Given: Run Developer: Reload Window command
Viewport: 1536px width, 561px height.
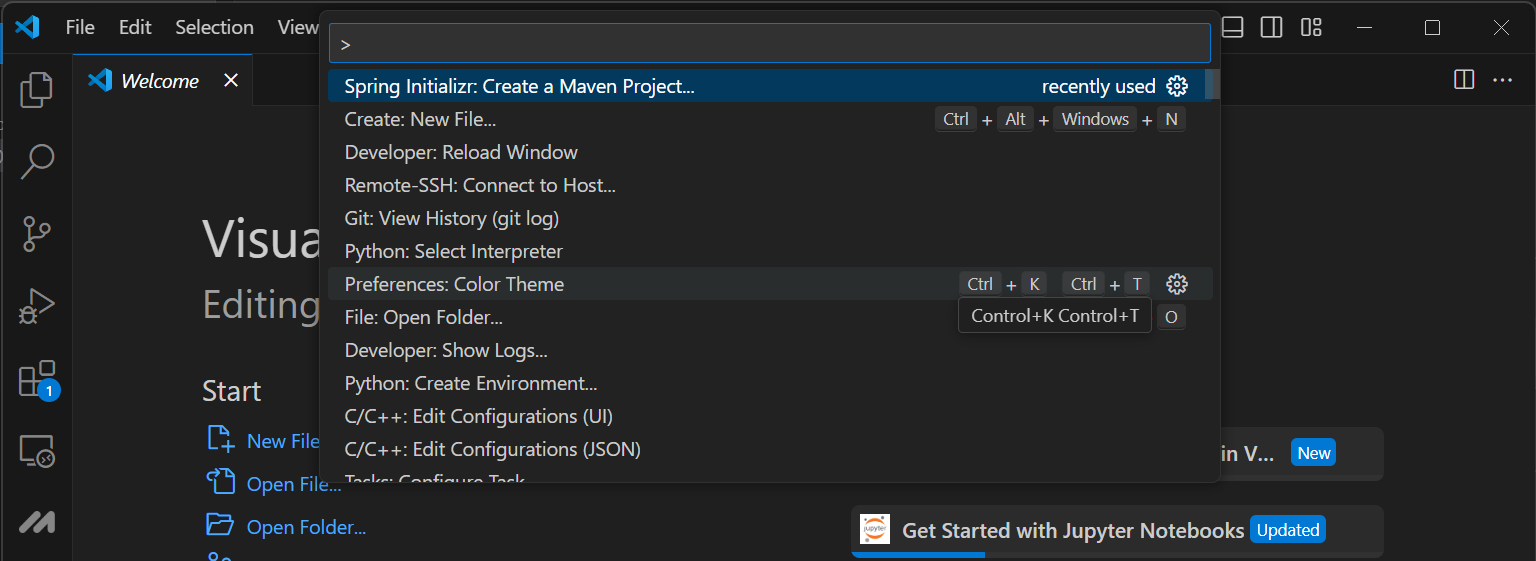Looking at the screenshot, I should [x=770, y=152].
